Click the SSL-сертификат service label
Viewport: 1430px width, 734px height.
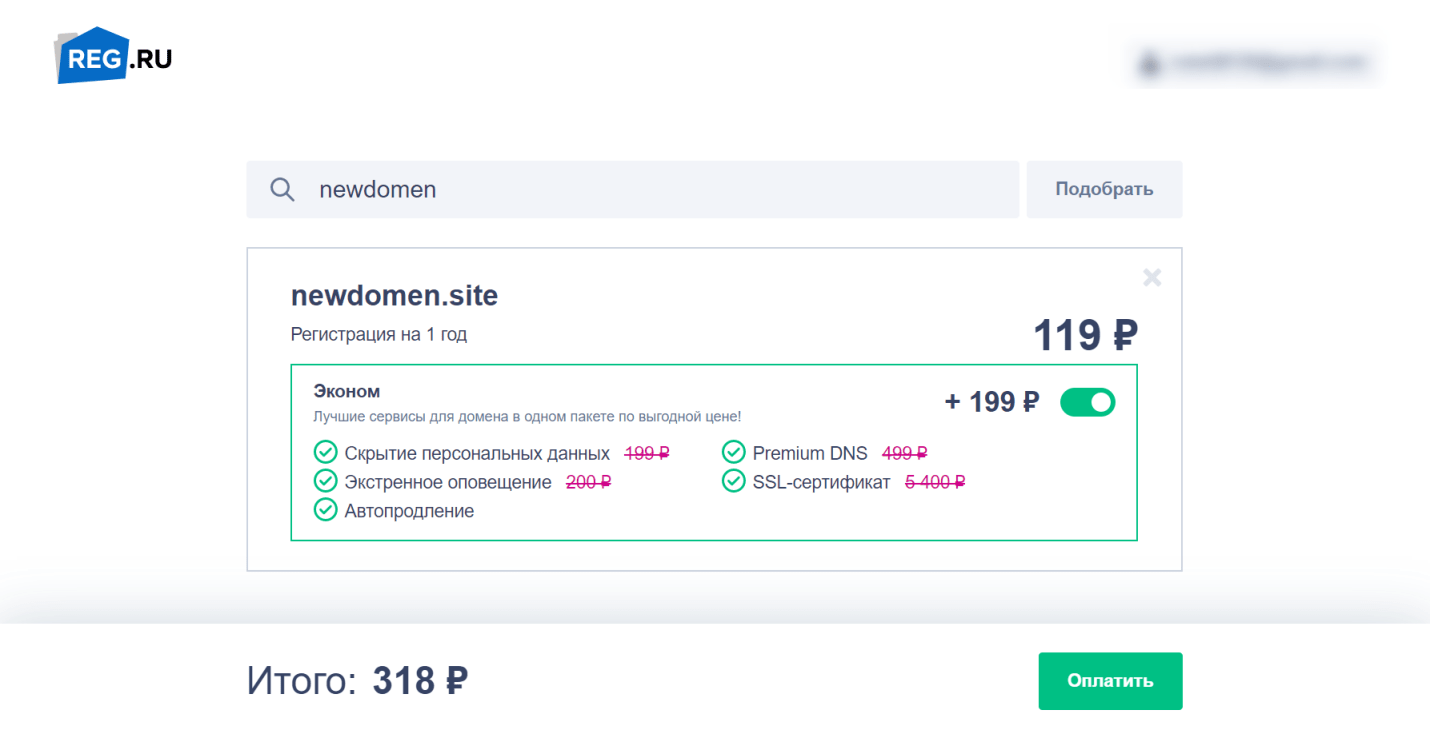(821, 482)
